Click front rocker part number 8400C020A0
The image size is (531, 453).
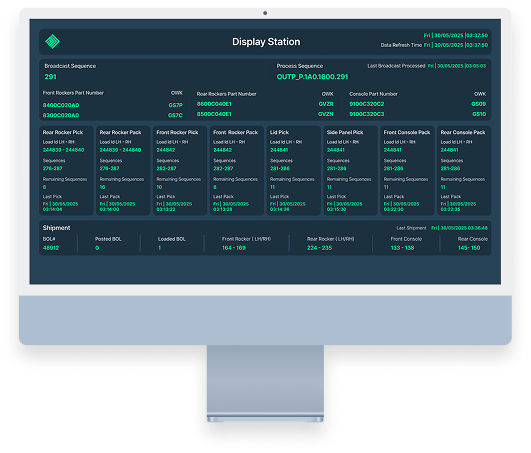pyautogui.click(x=61, y=105)
